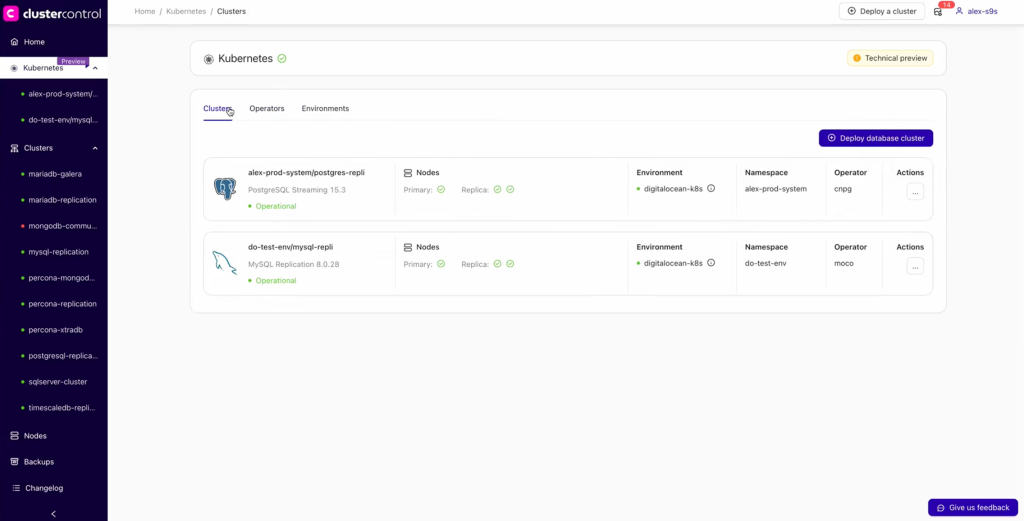Click Primary check in postgres row
Screen dimensions: 1024x521
pyautogui.click(x=441, y=189)
